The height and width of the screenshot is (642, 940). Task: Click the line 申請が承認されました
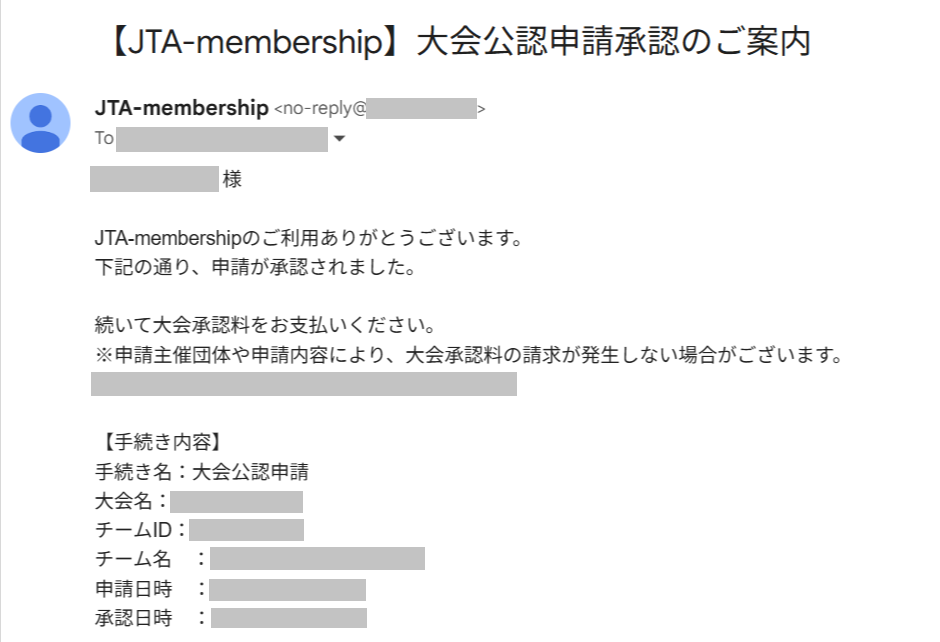click(x=253, y=268)
